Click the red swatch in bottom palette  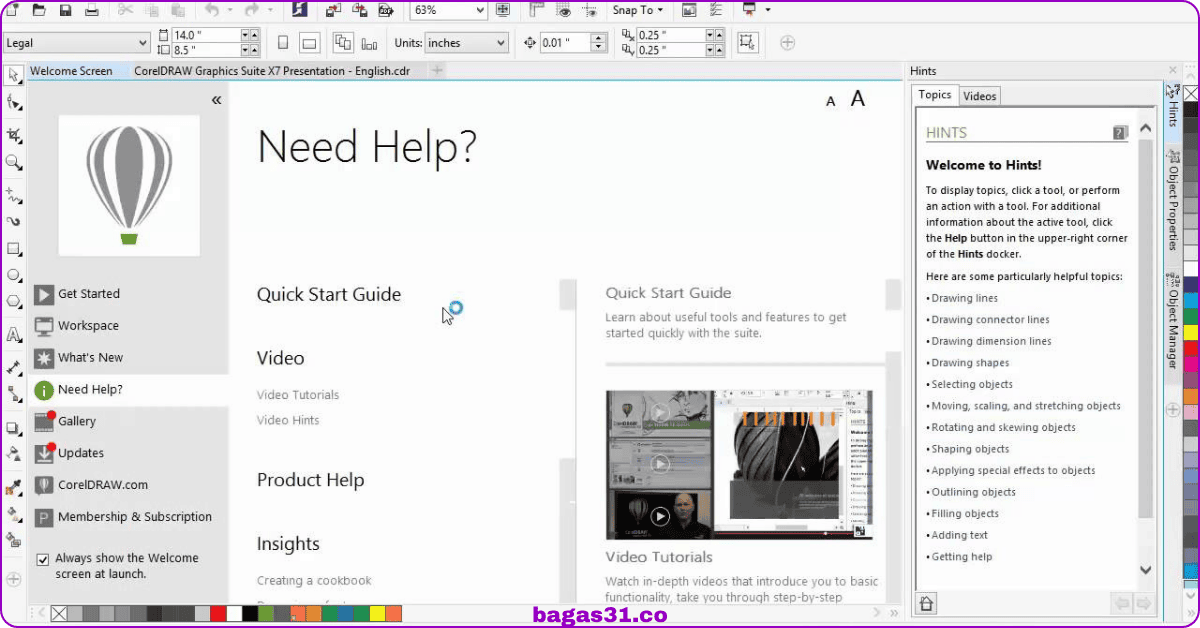(218, 613)
